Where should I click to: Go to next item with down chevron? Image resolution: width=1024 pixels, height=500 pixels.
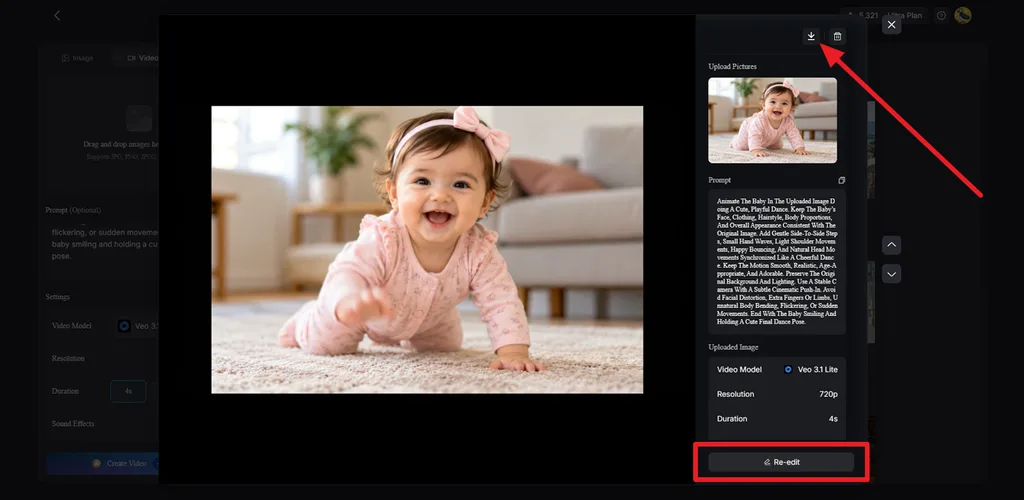pyautogui.click(x=891, y=273)
